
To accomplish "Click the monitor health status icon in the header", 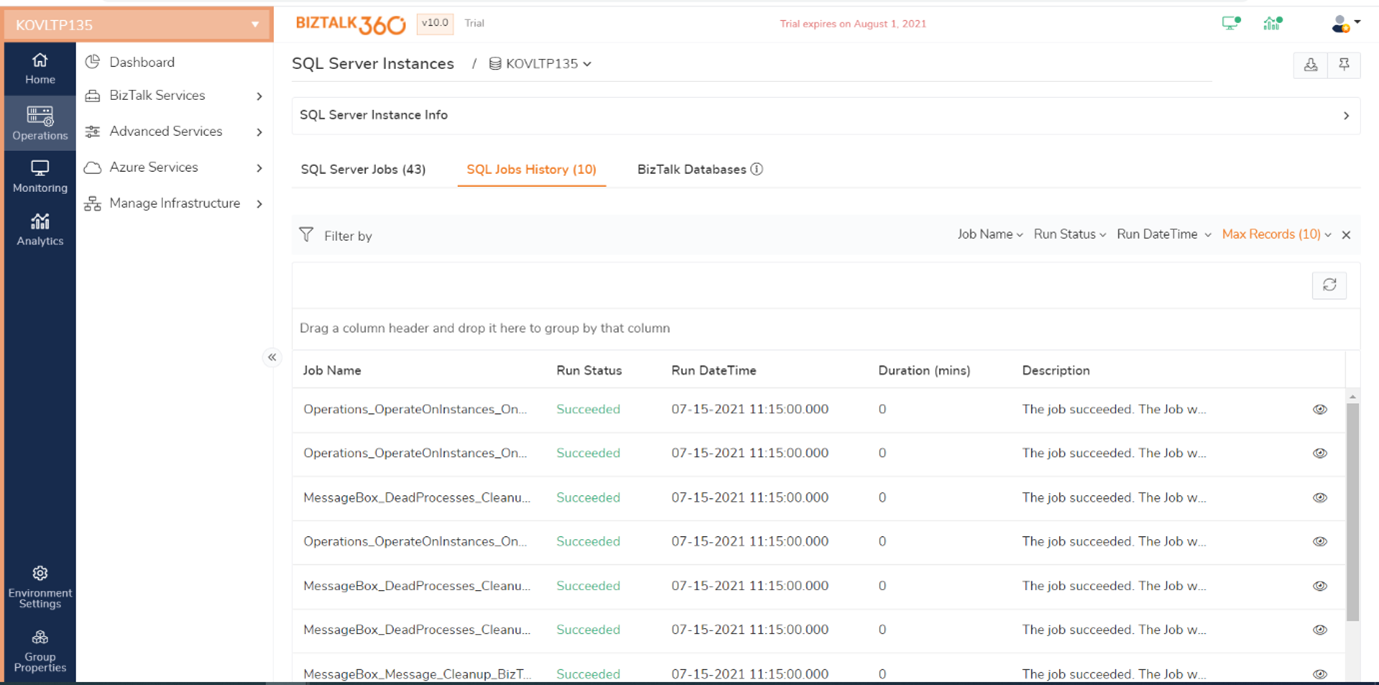I will [1229, 21].
